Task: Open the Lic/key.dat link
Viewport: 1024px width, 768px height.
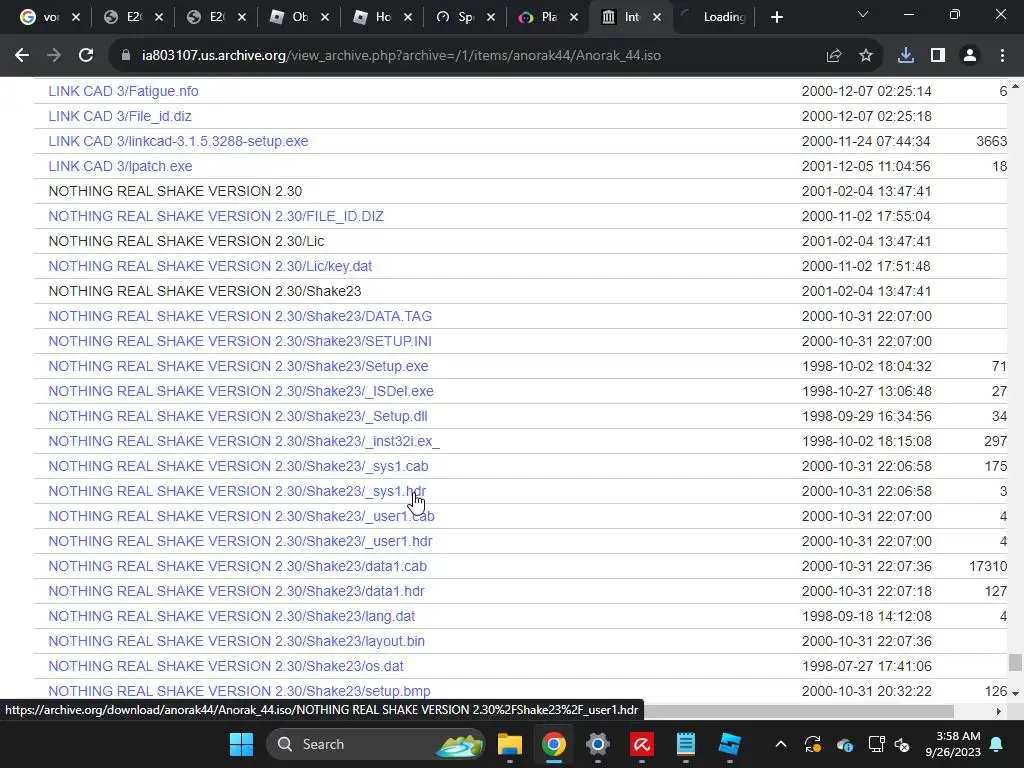Action: [210, 266]
